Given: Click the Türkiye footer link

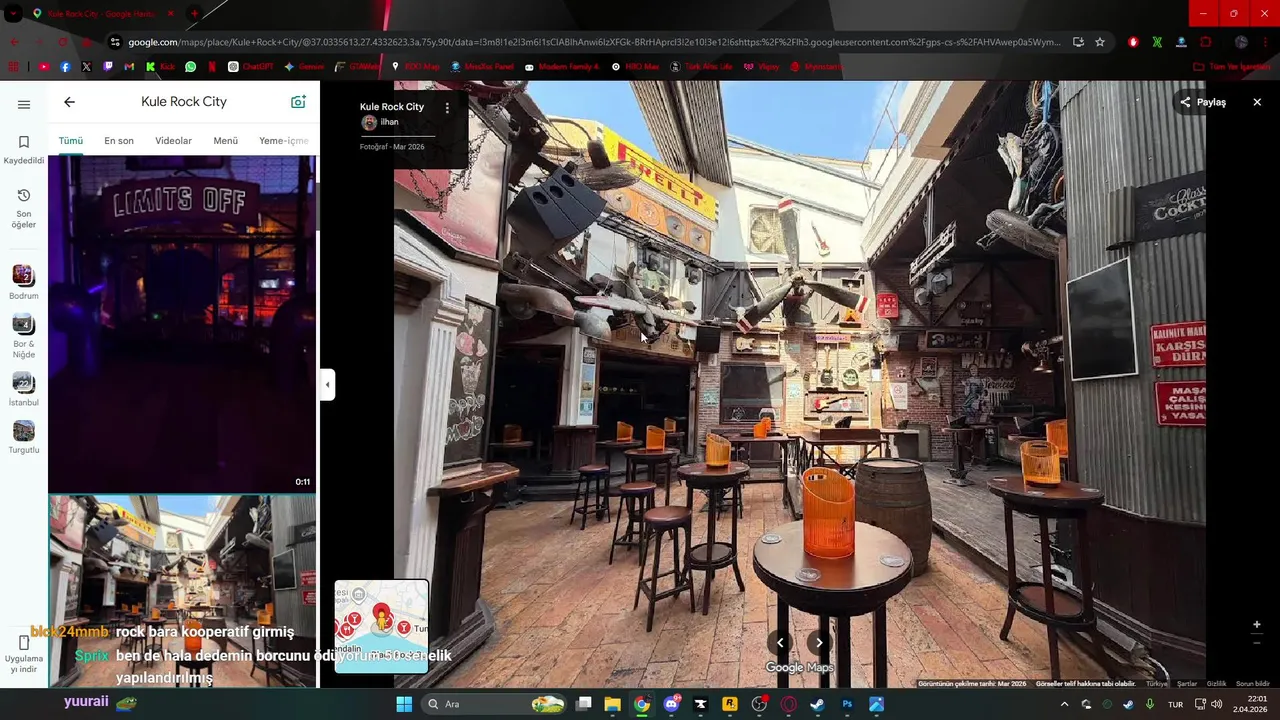Looking at the screenshot, I should (1157, 684).
